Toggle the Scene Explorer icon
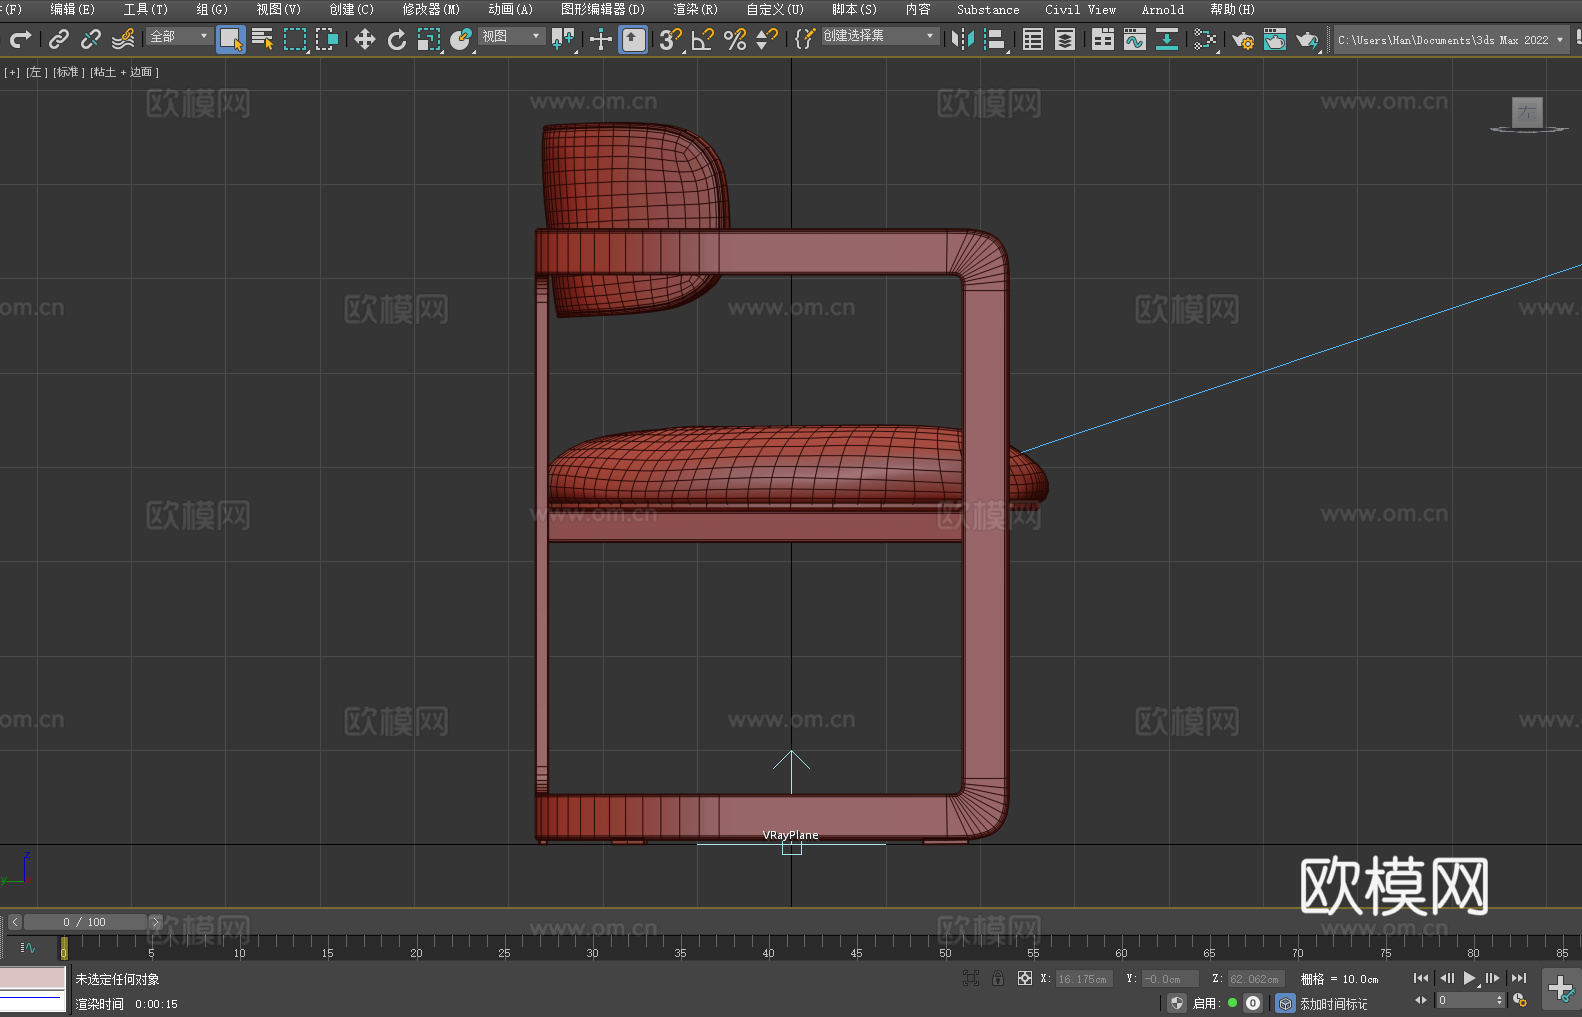The image size is (1582, 1017). coord(1033,39)
